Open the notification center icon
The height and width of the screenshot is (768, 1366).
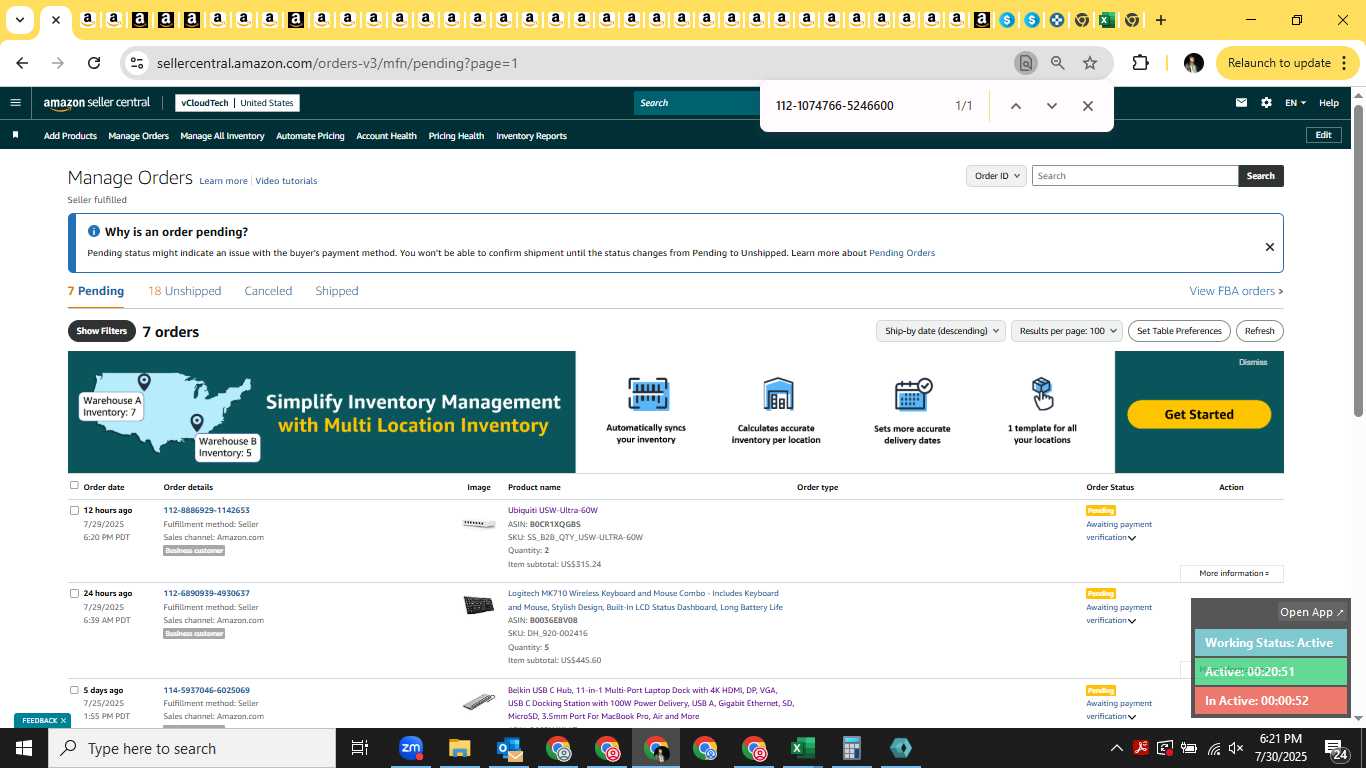(1337, 748)
